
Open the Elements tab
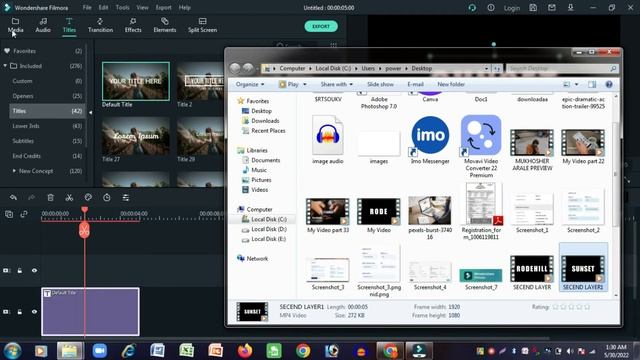pyautogui.click(x=164, y=25)
